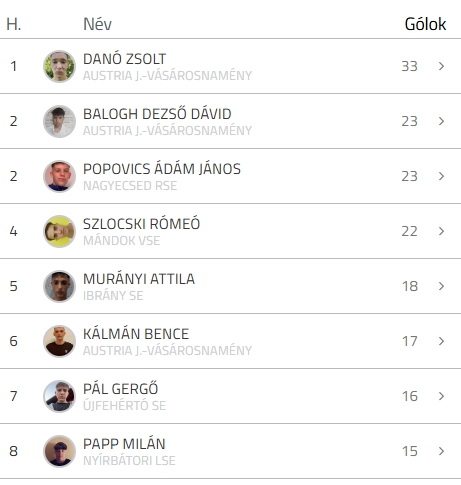Expand Papp Milán row chevron
461x485 pixels.
click(441, 451)
